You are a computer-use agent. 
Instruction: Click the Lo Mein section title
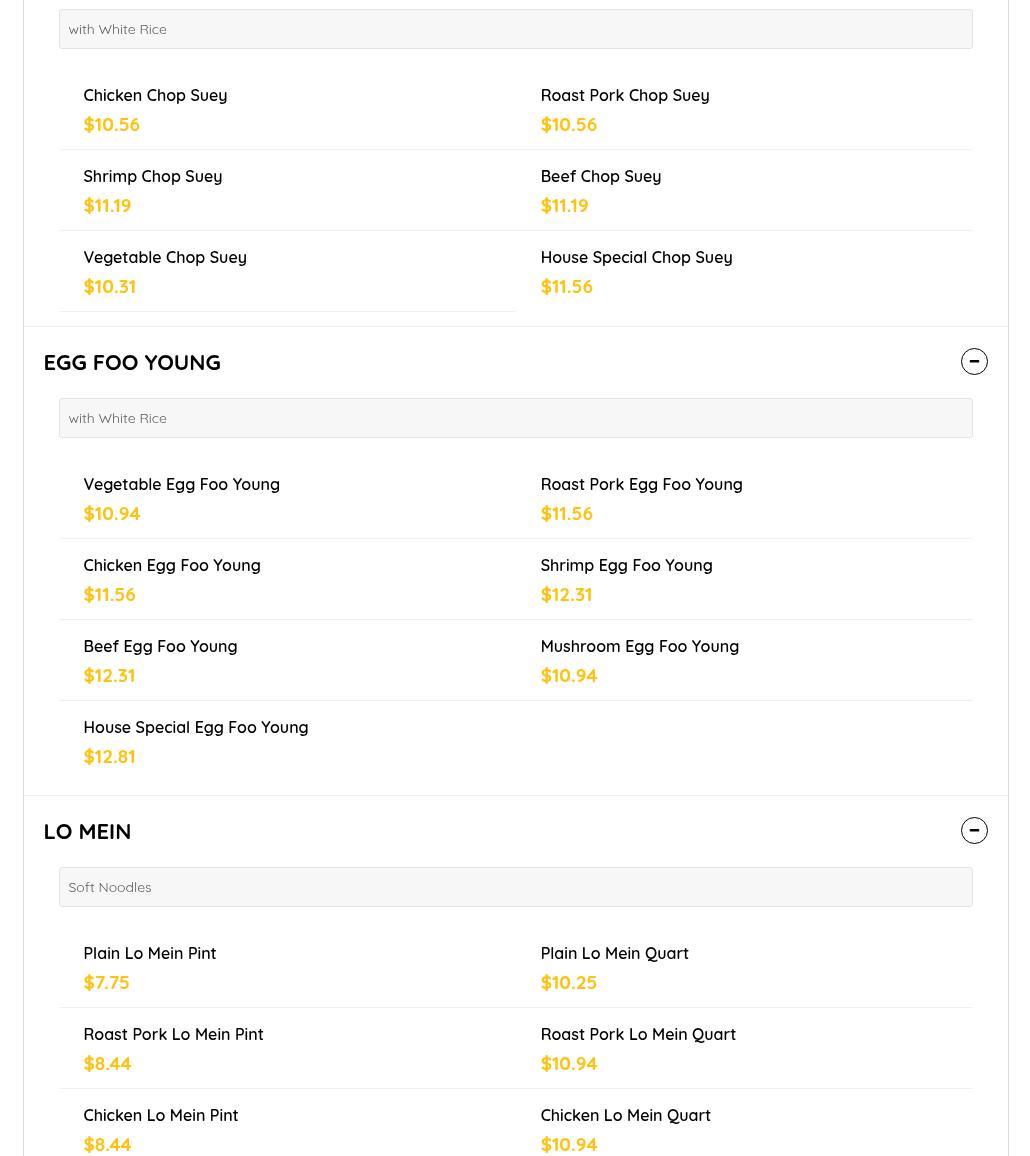87,832
